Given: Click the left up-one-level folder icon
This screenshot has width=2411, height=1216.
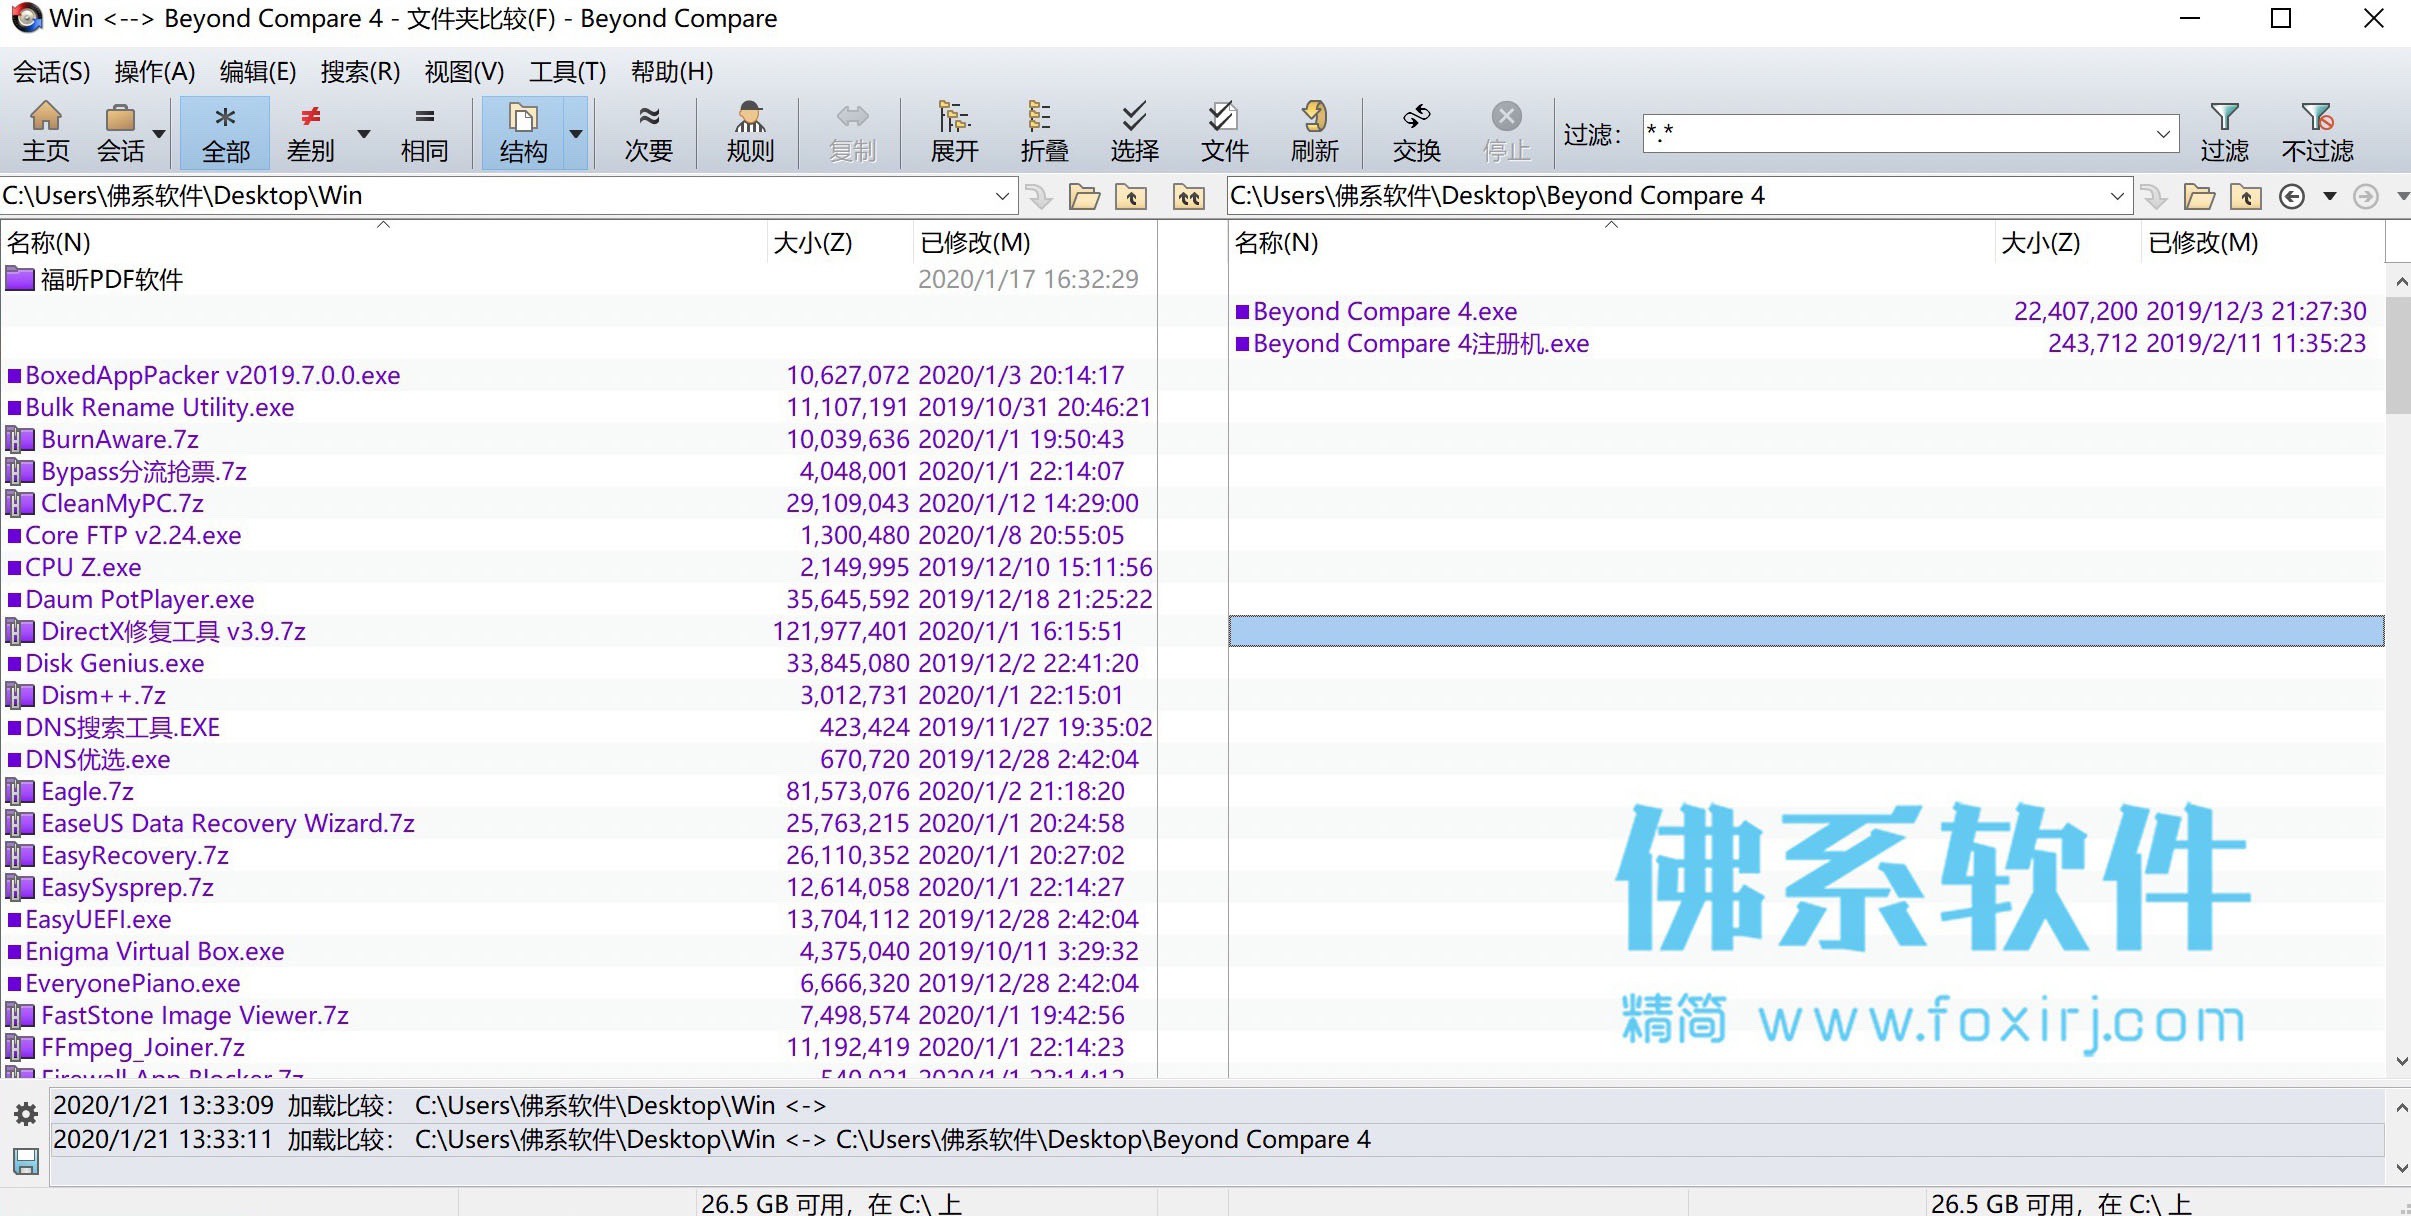Looking at the screenshot, I should click(1131, 197).
